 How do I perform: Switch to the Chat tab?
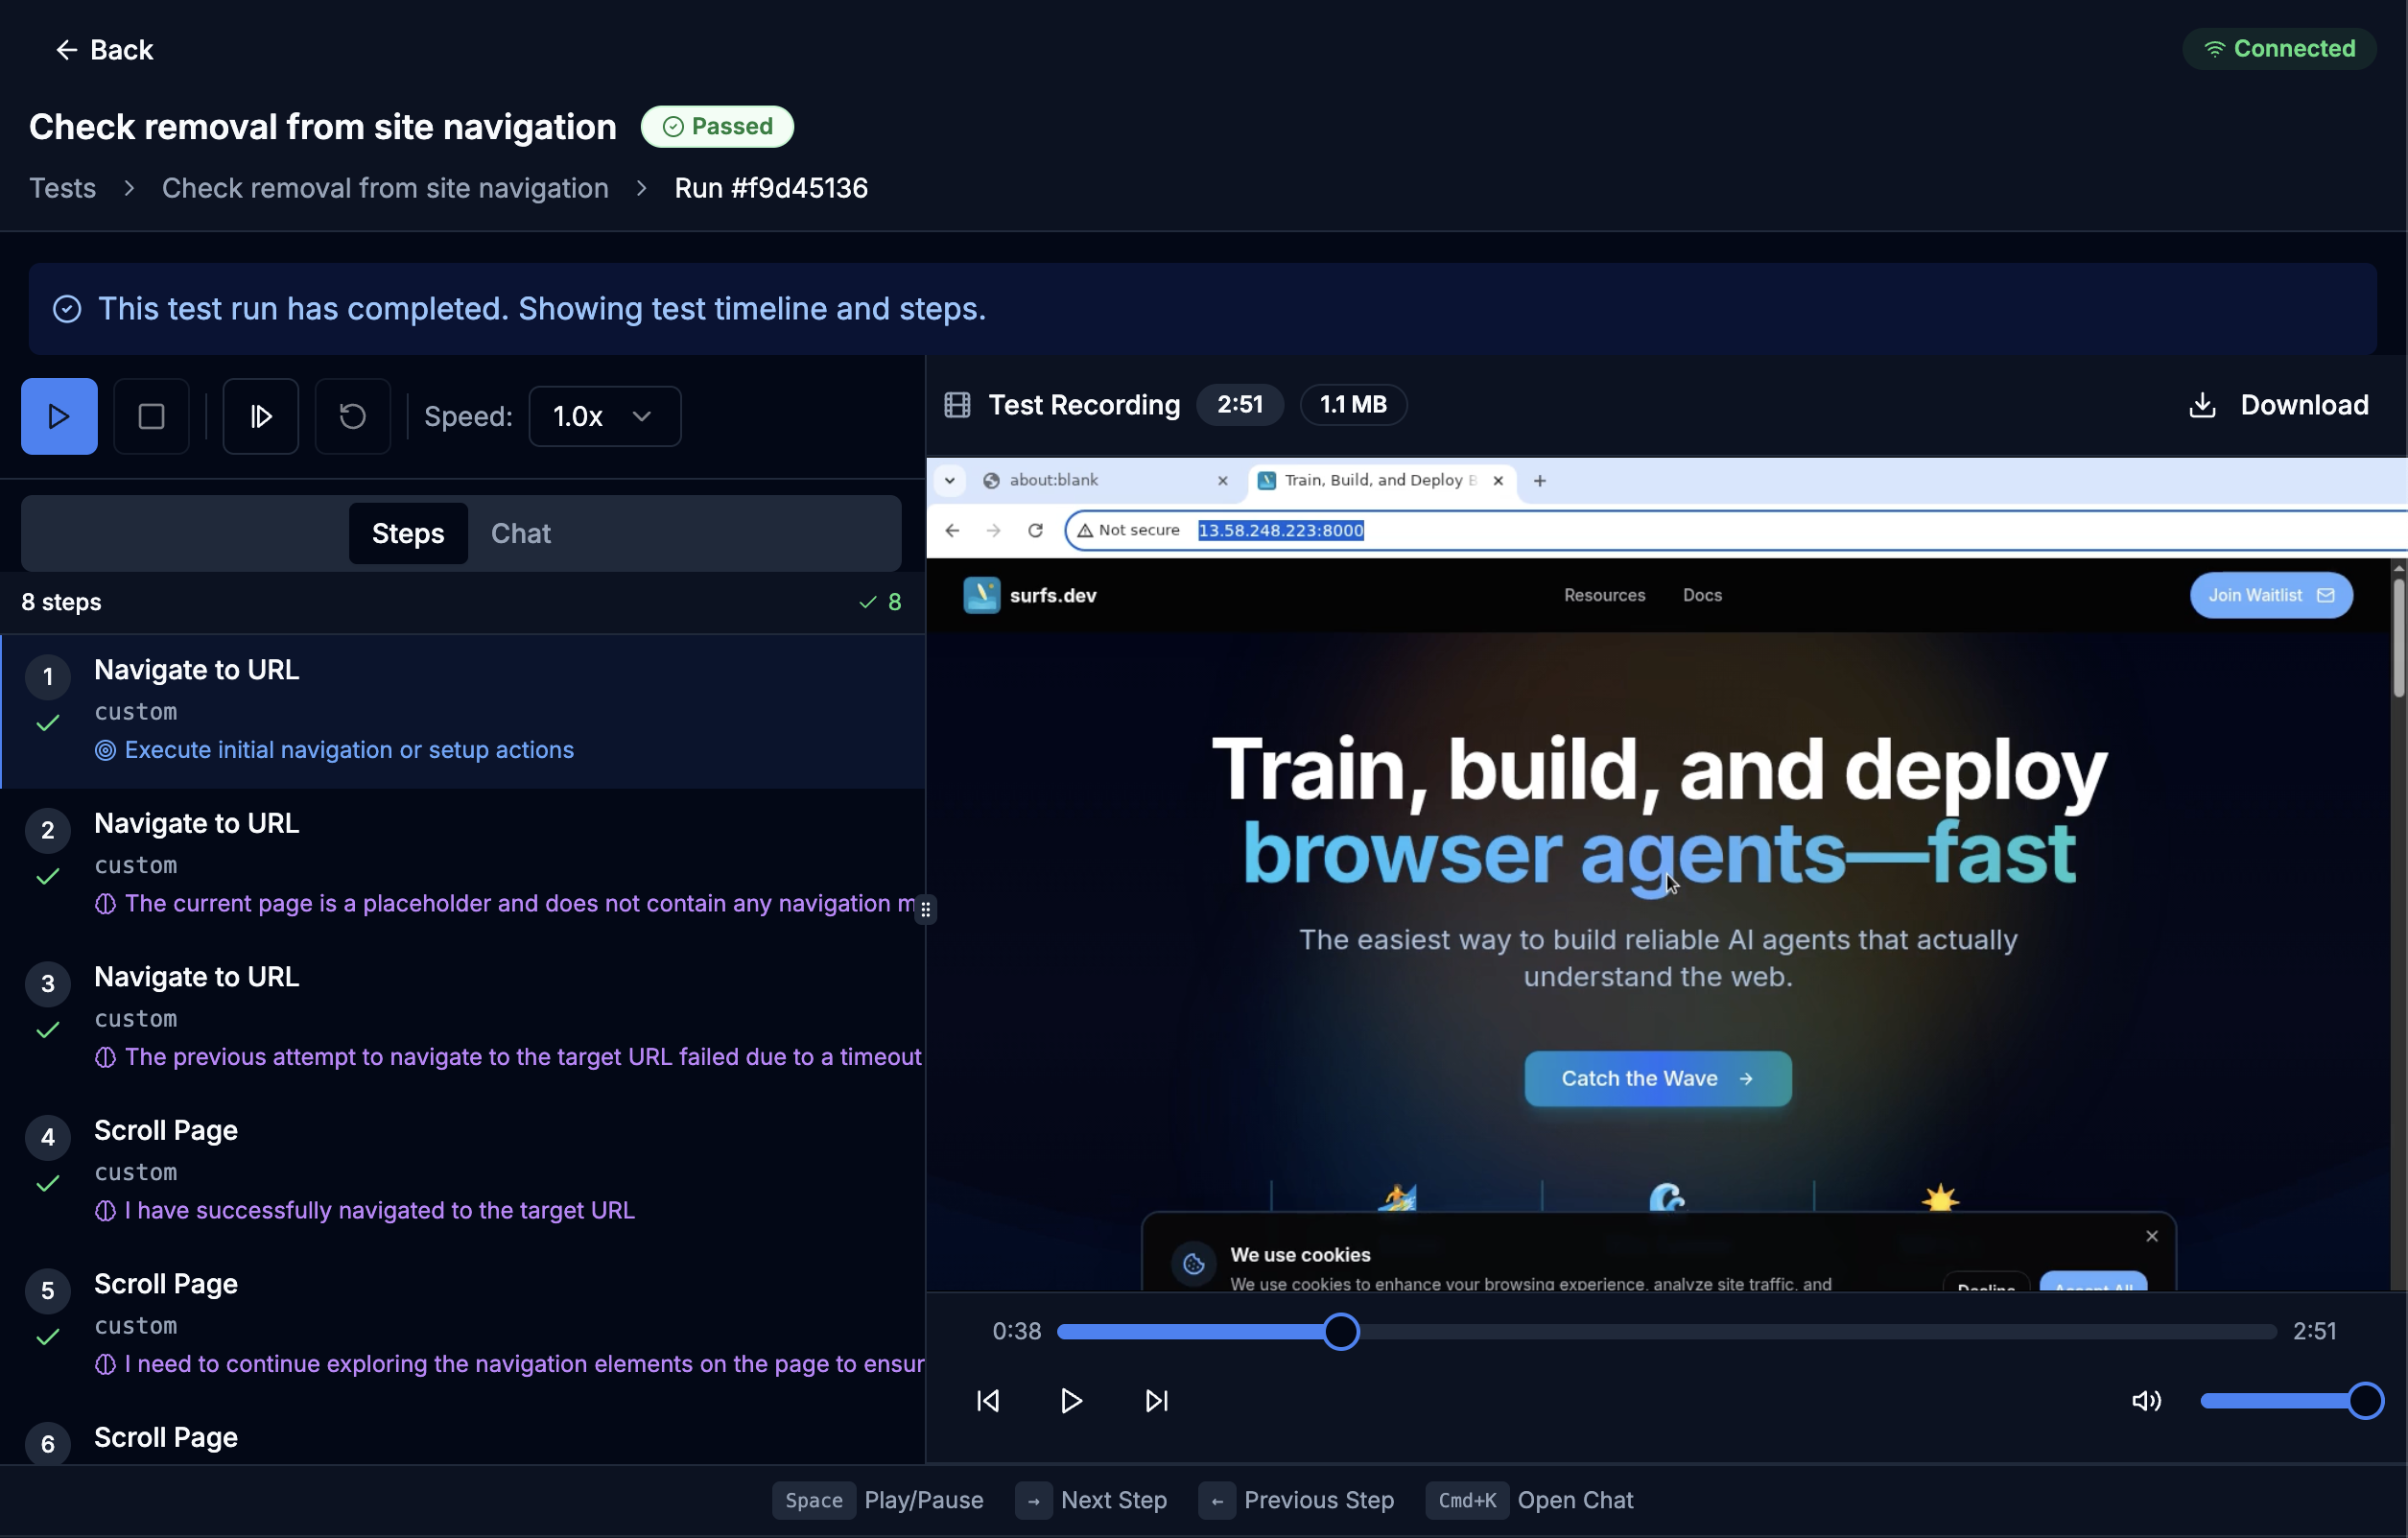coord(521,533)
